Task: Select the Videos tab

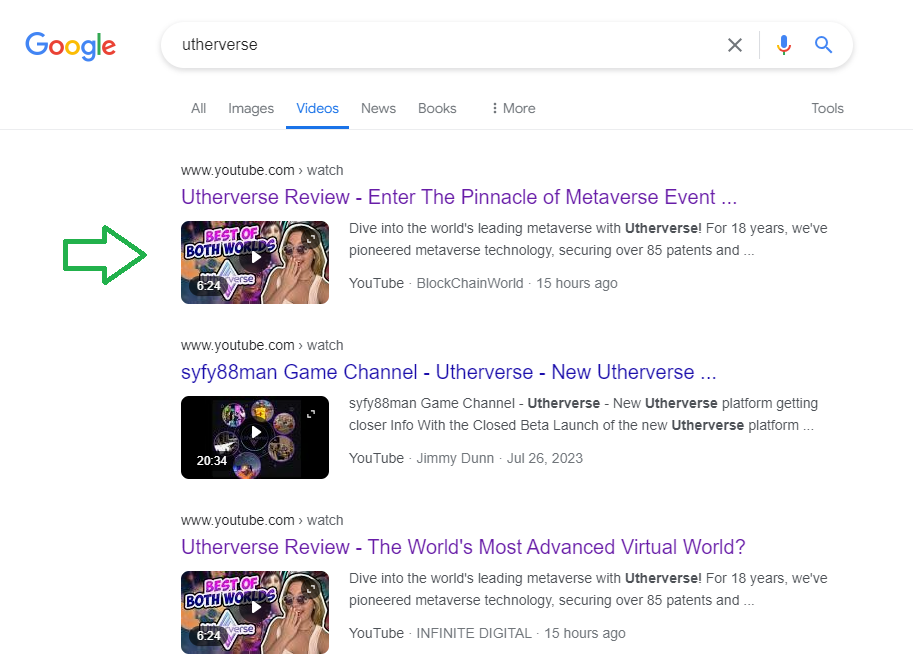Action: tap(317, 108)
